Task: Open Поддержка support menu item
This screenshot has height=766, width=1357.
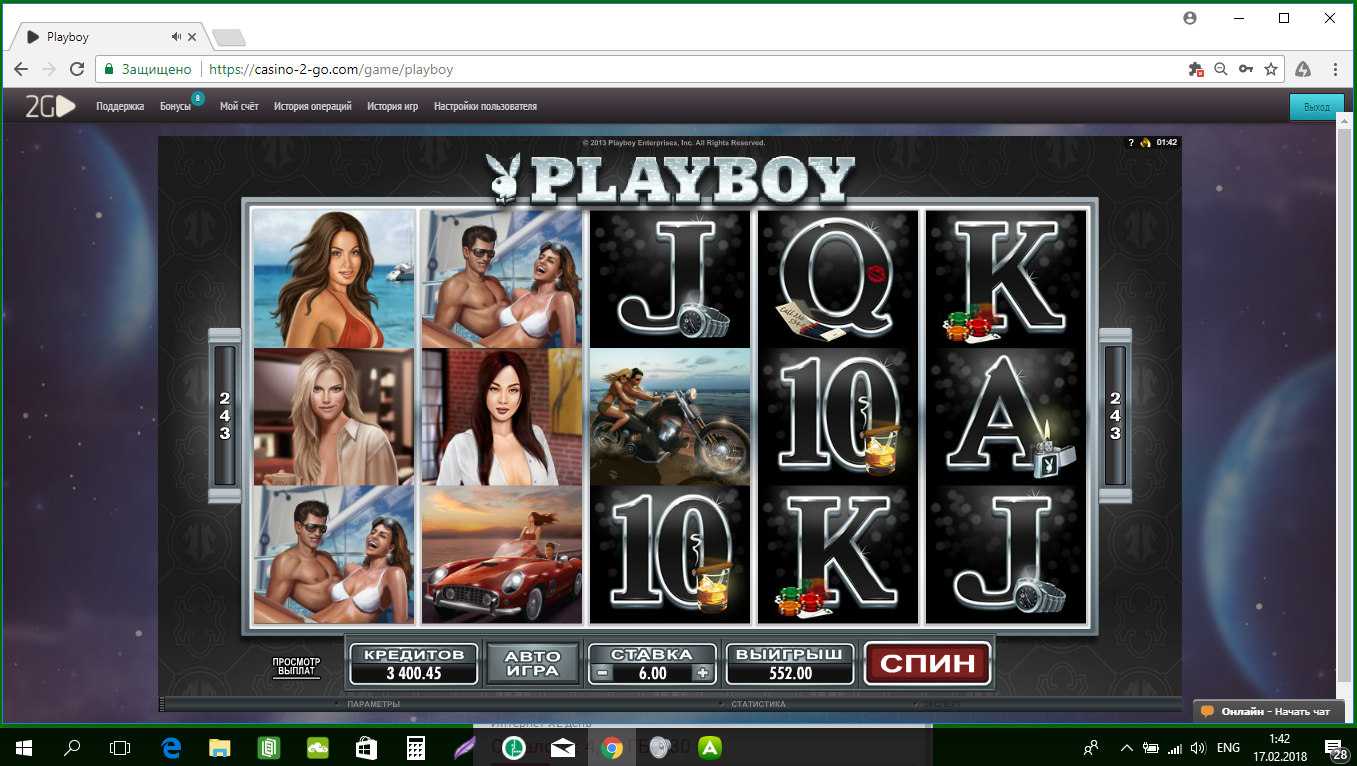Action: tap(120, 106)
